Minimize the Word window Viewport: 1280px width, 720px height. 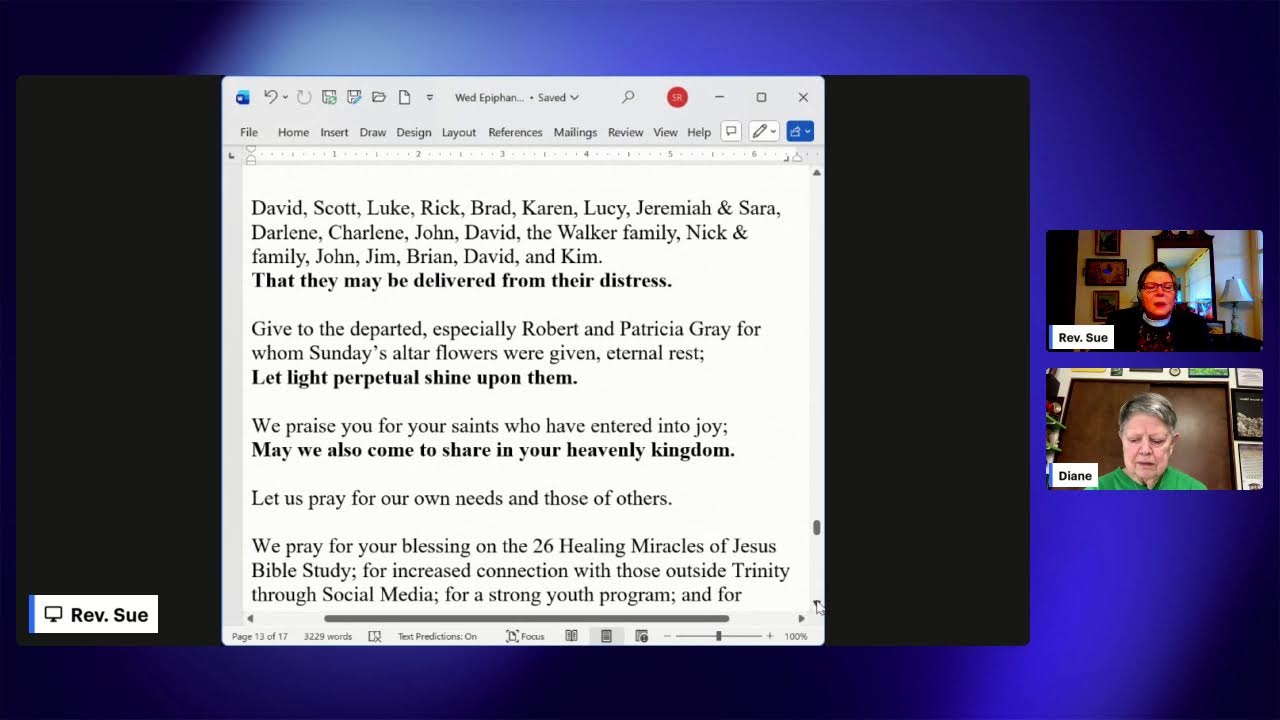pyautogui.click(x=719, y=97)
